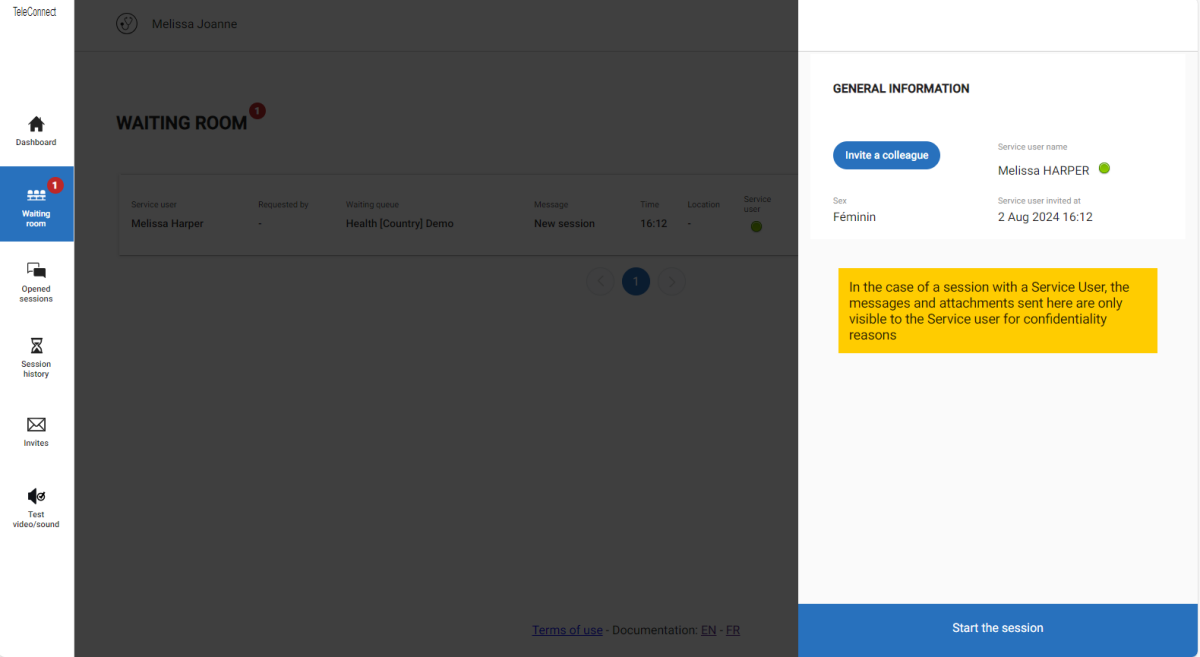This screenshot has height=657, width=1200.
Task: Click the TeleConnect logo
Action: click(x=35, y=12)
